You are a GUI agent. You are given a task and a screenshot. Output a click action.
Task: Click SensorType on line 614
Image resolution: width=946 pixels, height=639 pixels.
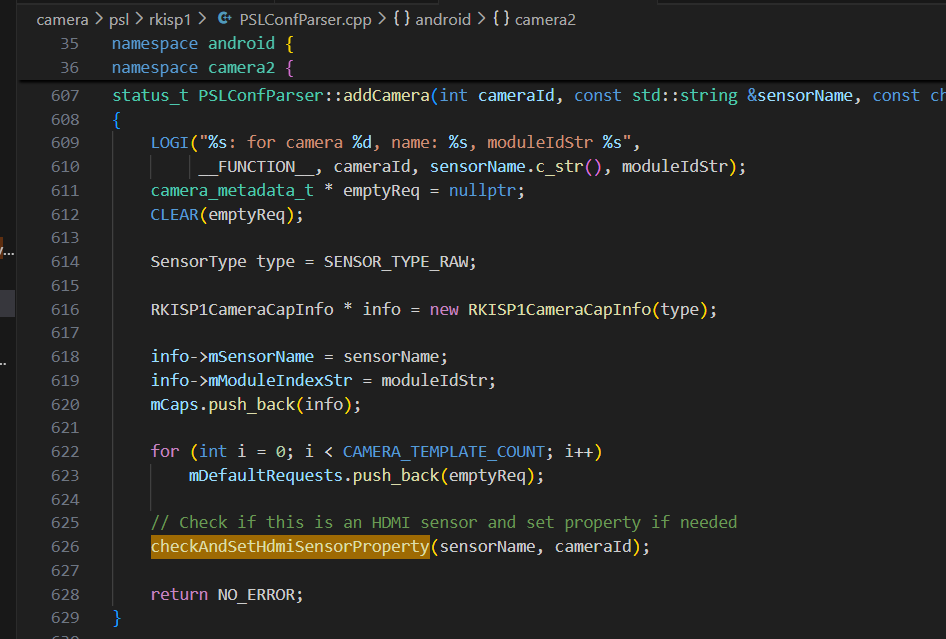pos(198,262)
